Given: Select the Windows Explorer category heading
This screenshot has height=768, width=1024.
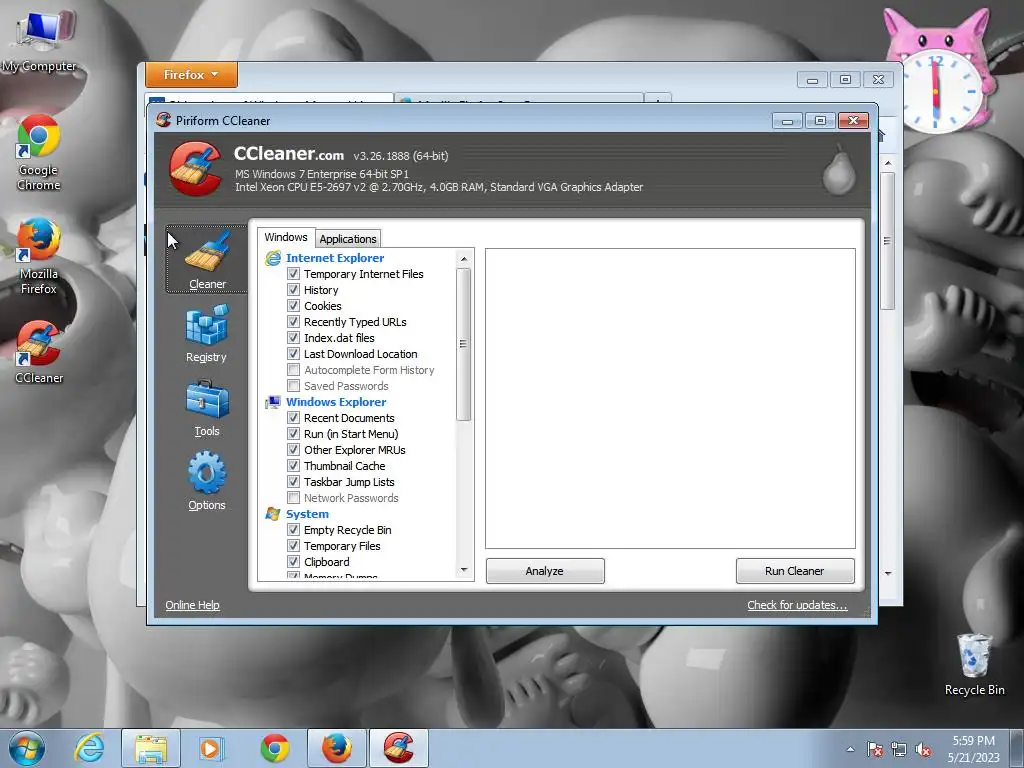Looking at the screenshot, I should 336,402.
